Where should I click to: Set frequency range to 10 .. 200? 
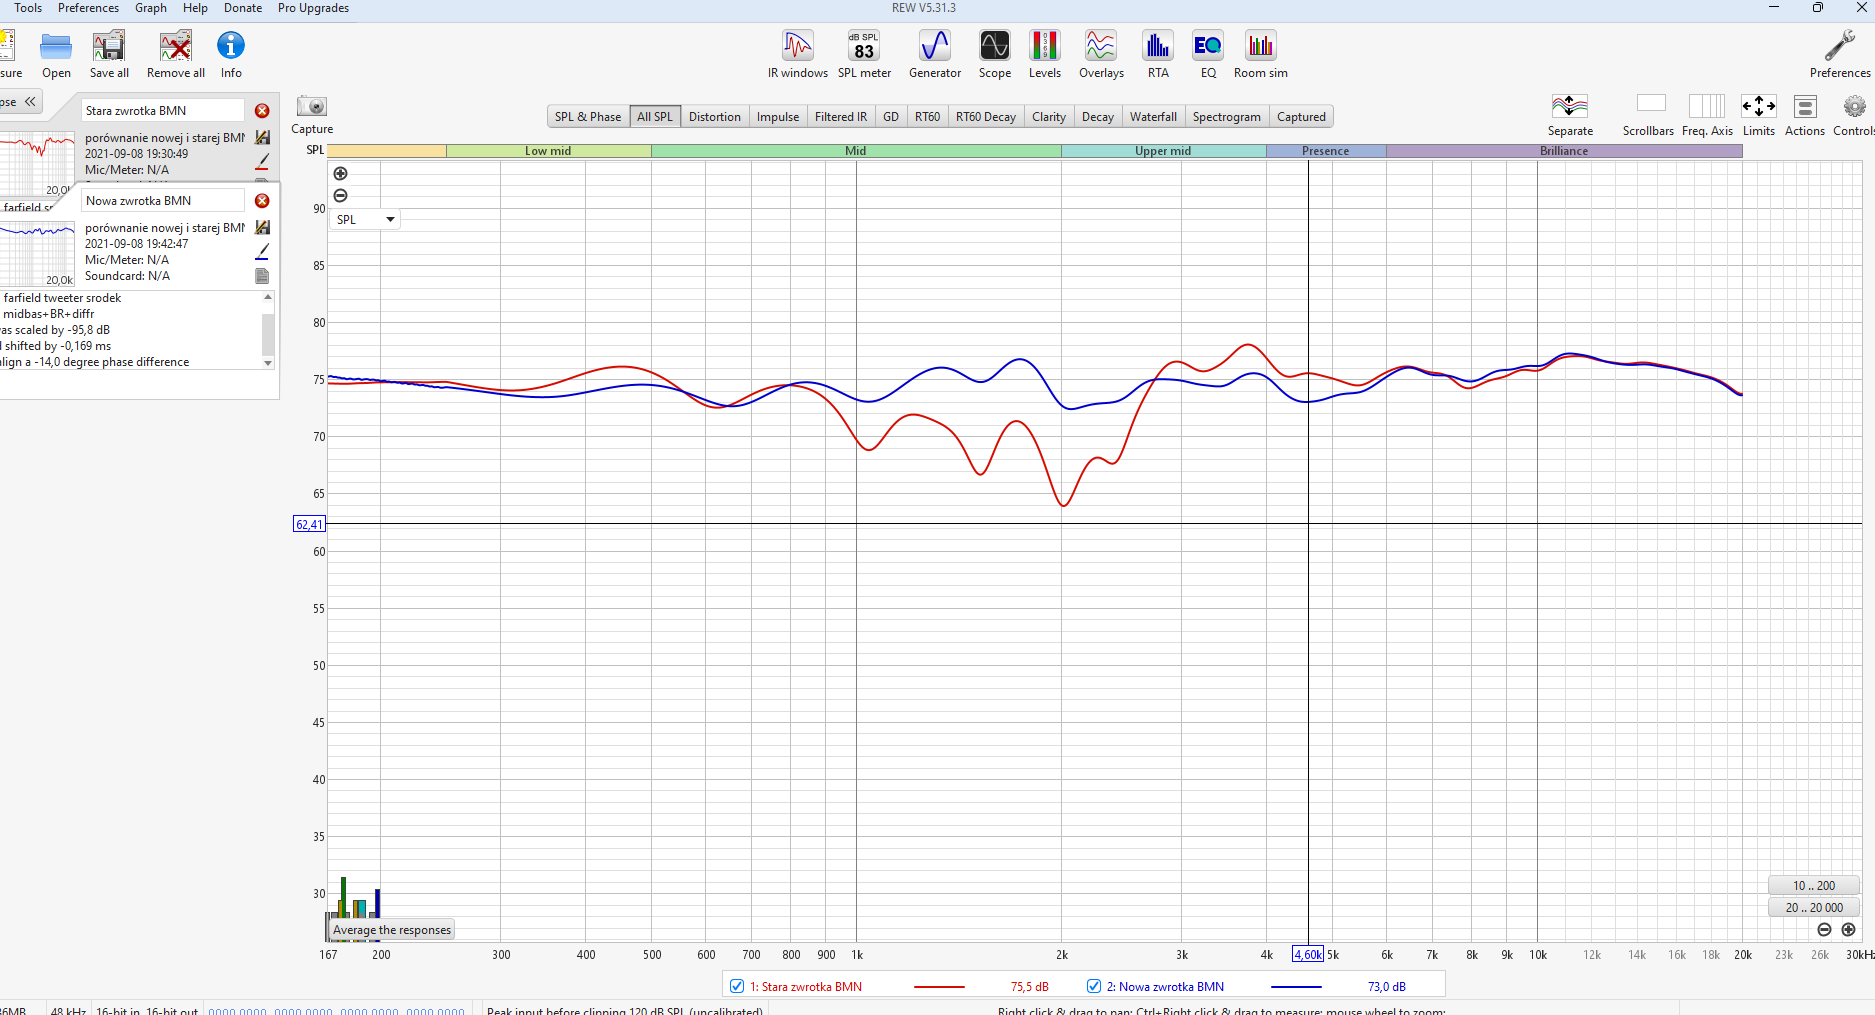(x=1814, y=886)
